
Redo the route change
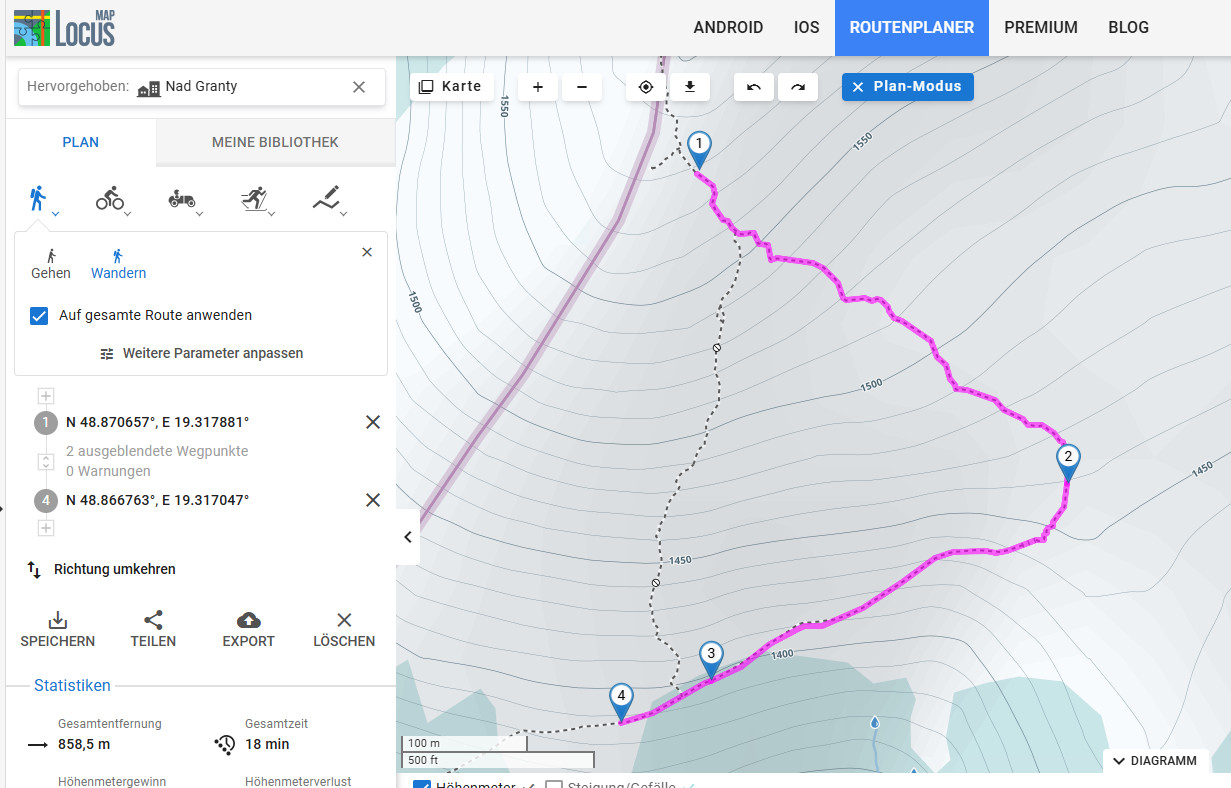[798, 87]
